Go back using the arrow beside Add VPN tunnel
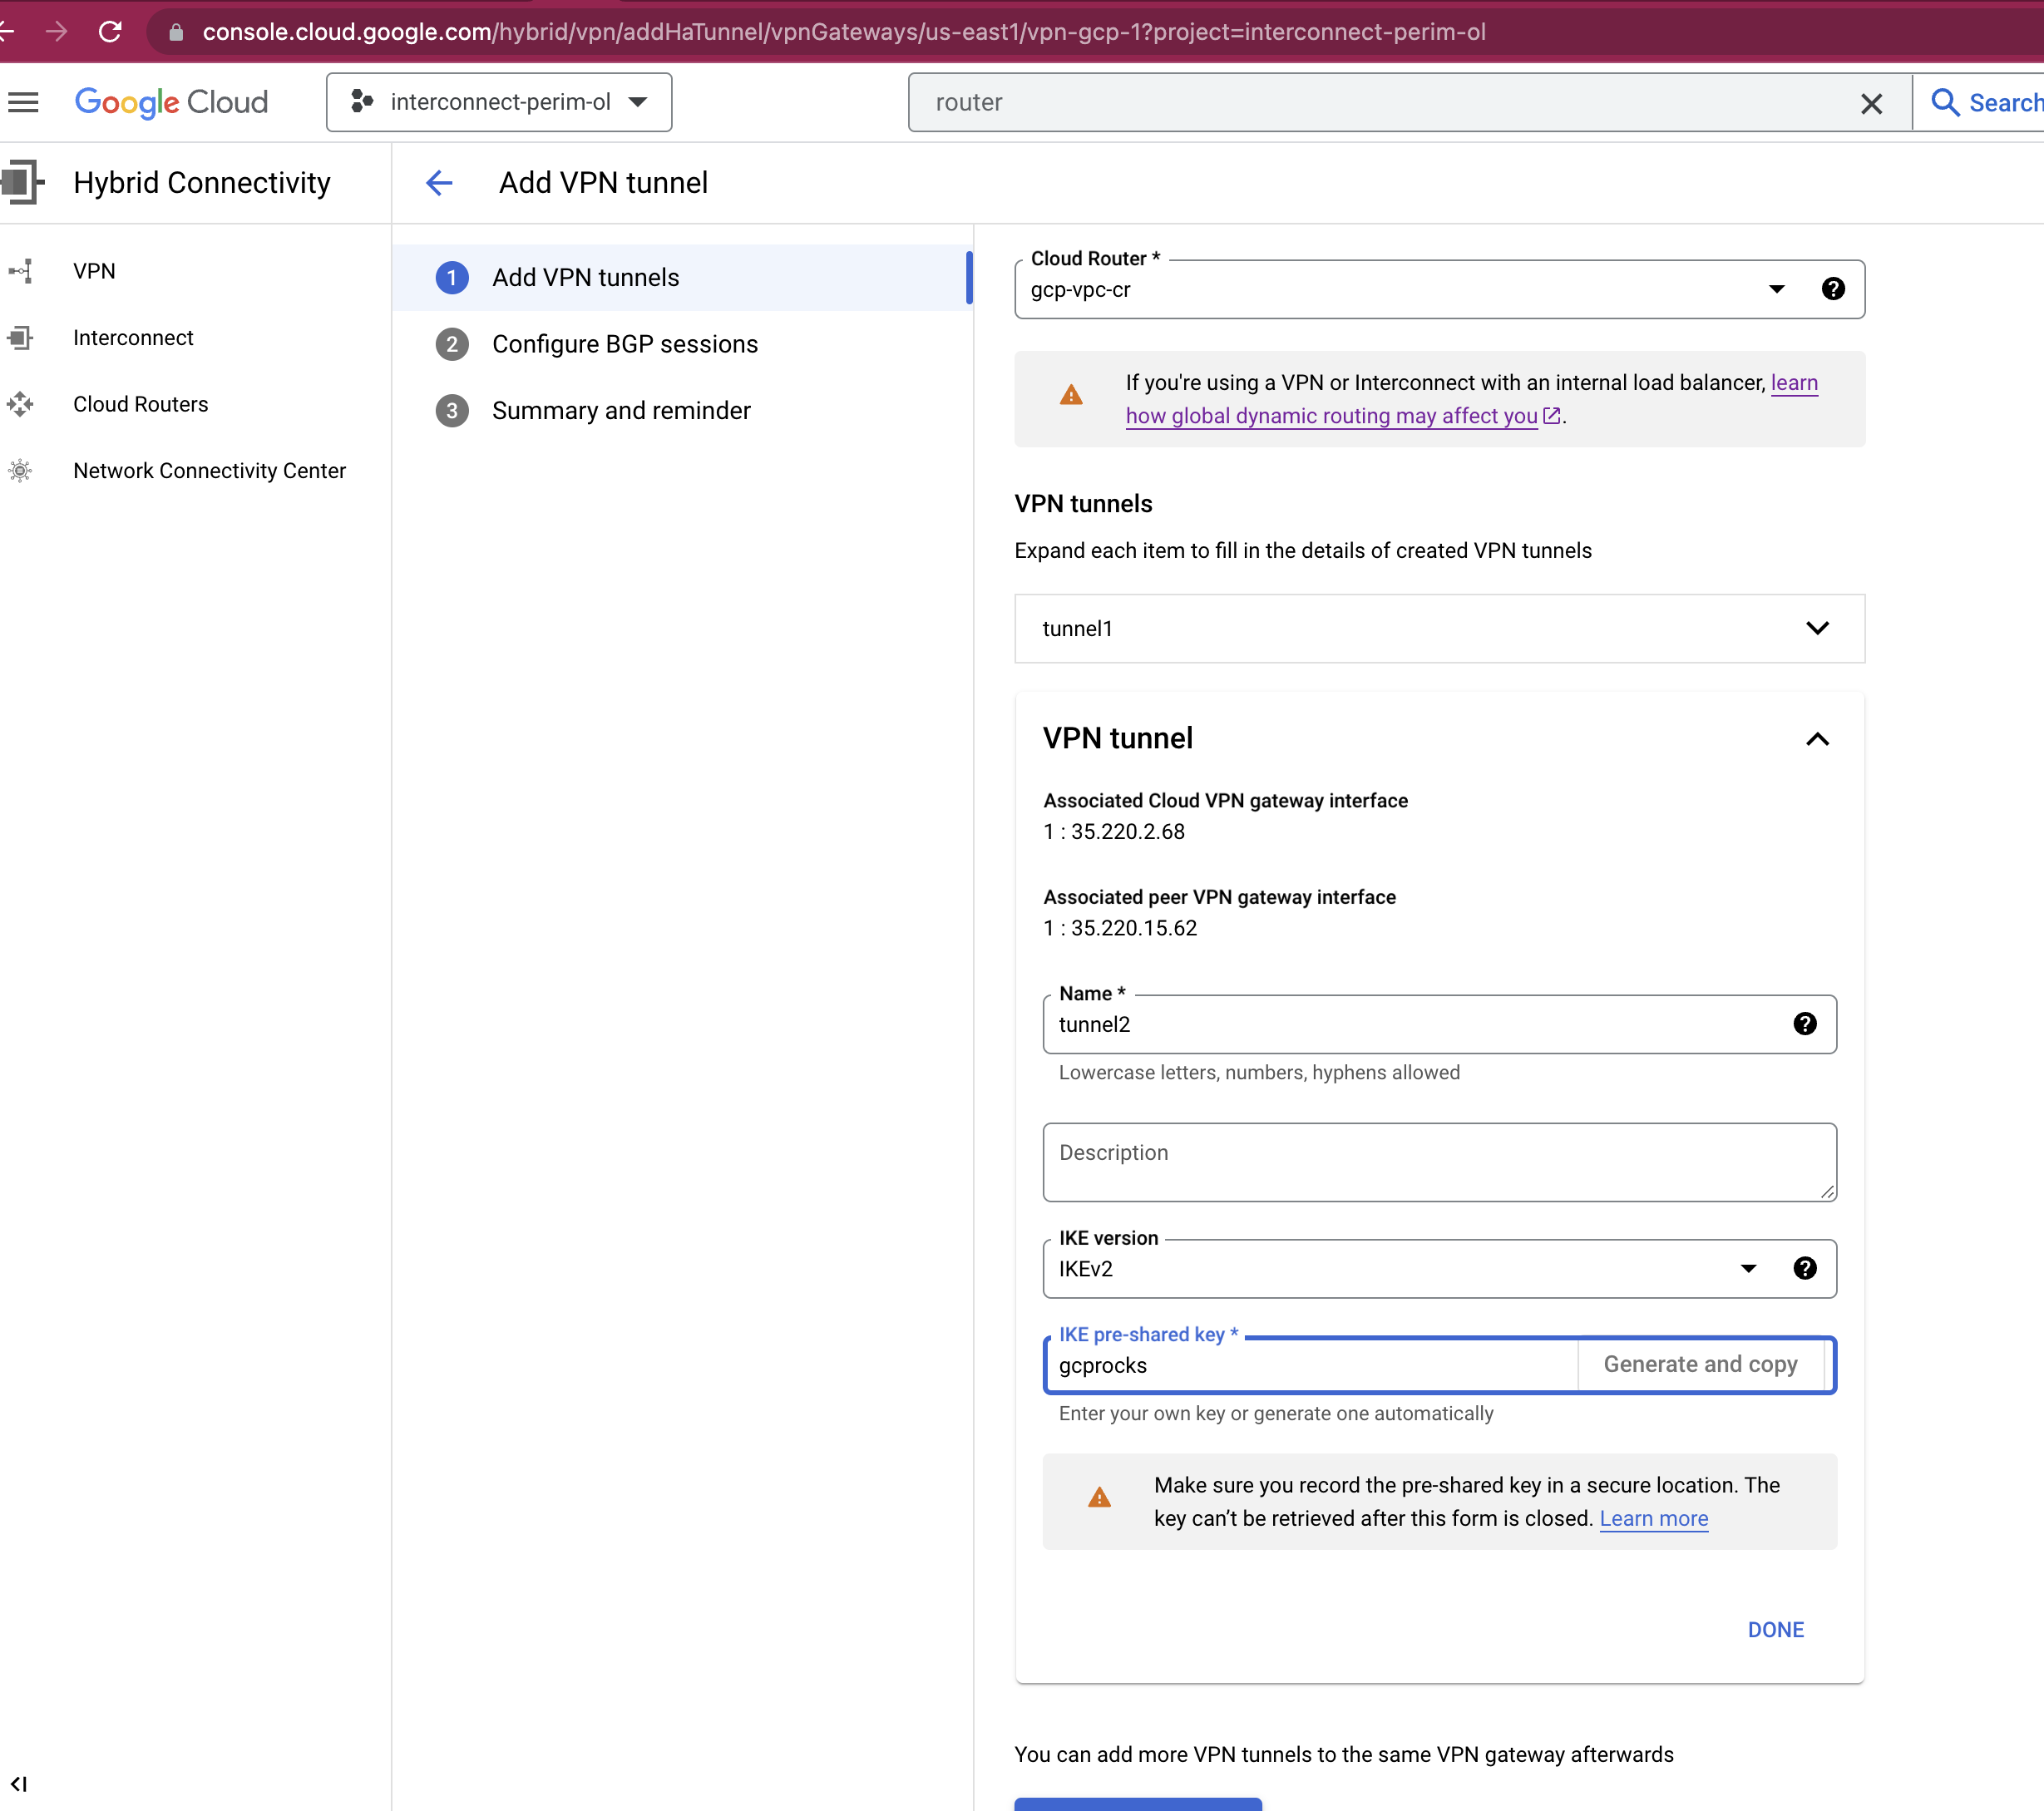The image size is (2044, 1811). (439, 182)
